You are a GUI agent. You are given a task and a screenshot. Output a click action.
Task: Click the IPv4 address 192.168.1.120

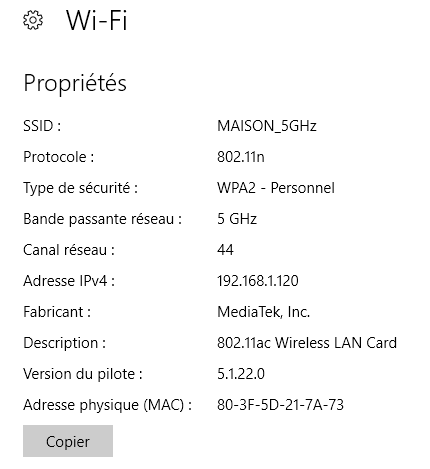258,281
